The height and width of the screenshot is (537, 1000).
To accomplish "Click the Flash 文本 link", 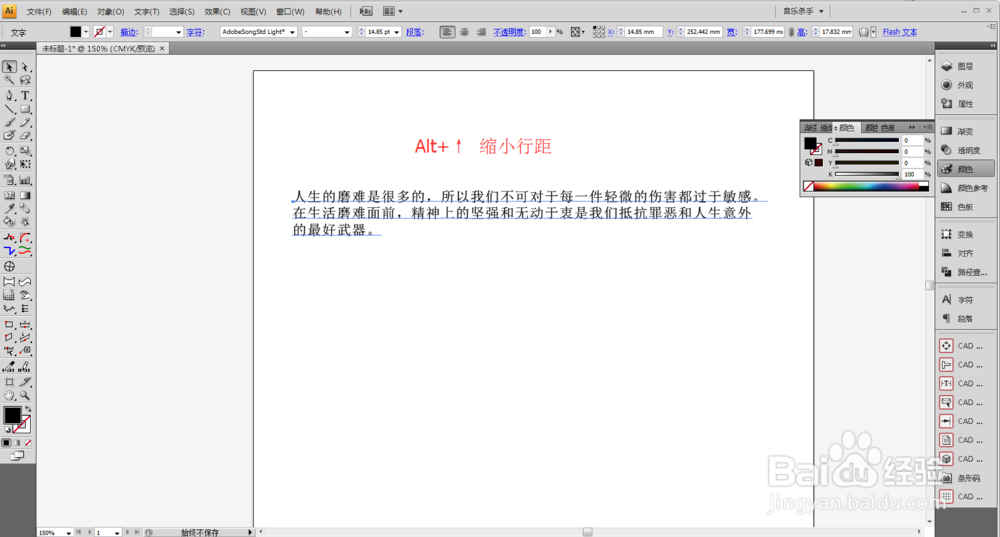I will [900, 32].
